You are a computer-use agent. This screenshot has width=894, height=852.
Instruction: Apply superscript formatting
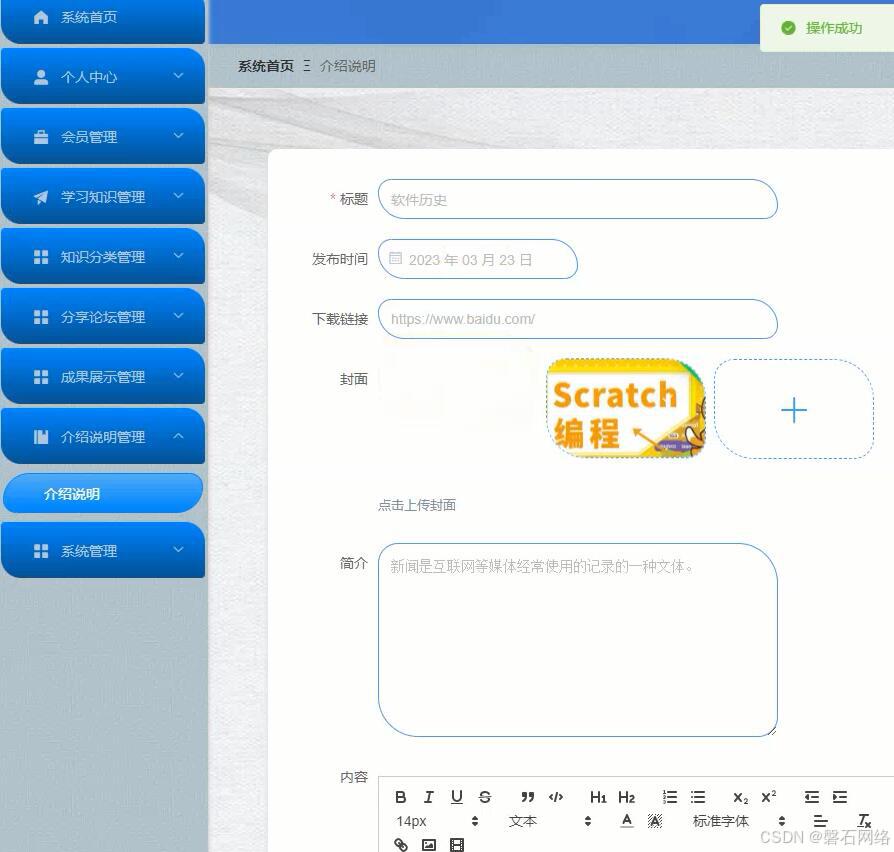[768, 797]
